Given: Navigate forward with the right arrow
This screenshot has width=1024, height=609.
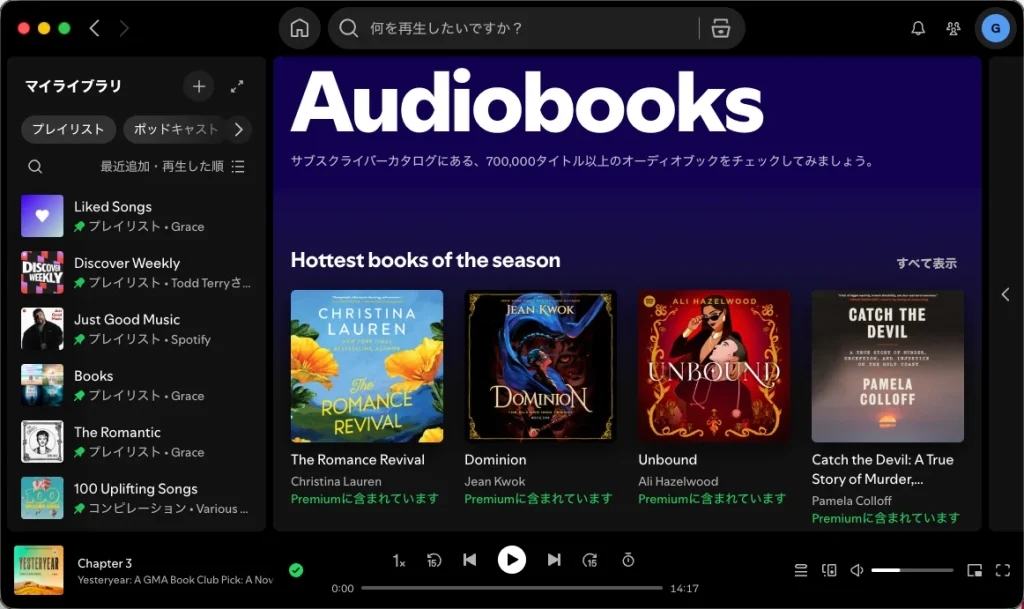Looking at the screenshot, I should (124, 28).
